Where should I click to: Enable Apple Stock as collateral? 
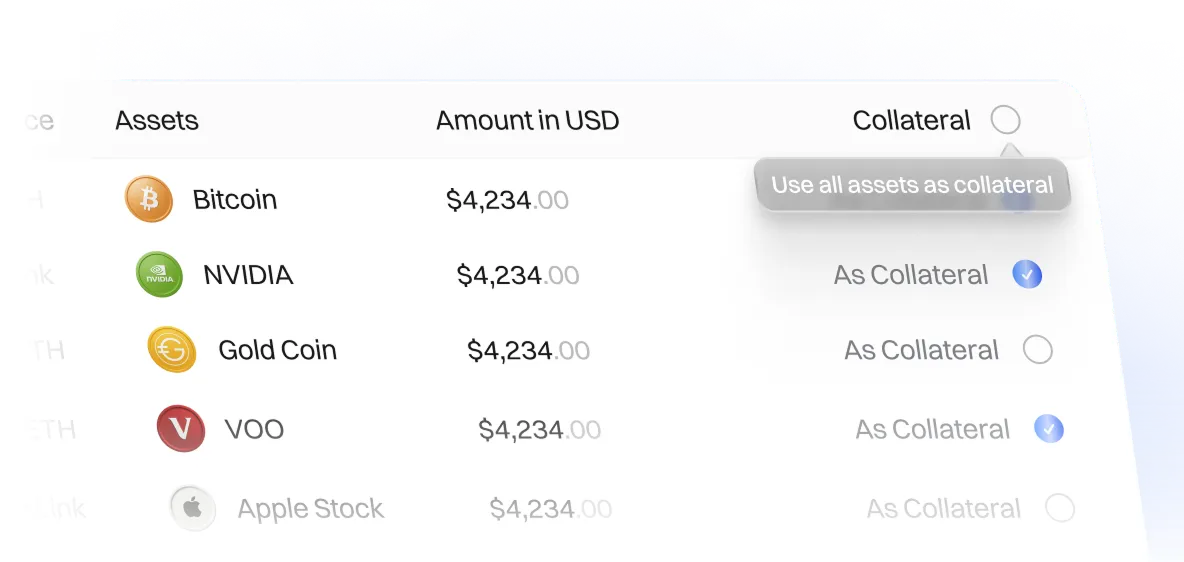pyautogui.click(x=1059, y=509)
